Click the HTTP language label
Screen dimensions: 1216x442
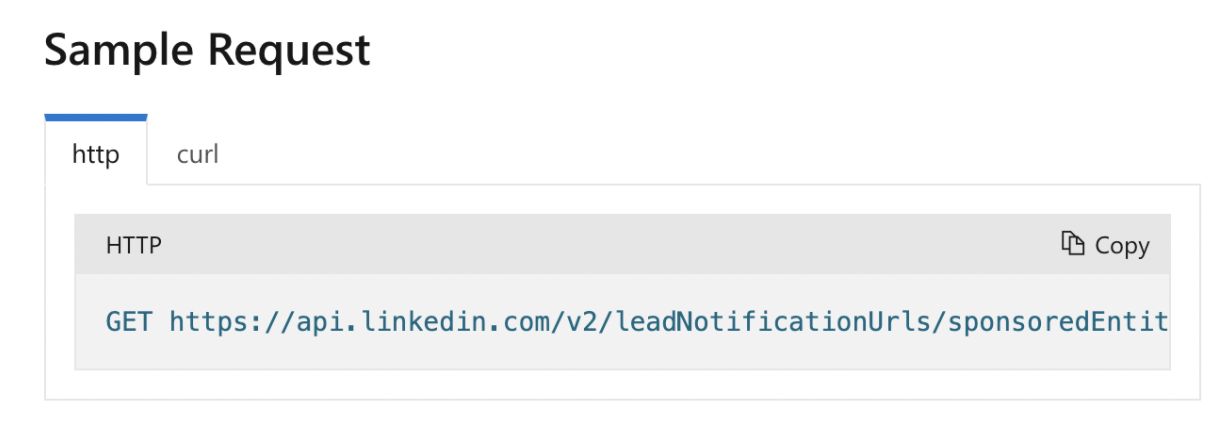[x=134, y=245]
